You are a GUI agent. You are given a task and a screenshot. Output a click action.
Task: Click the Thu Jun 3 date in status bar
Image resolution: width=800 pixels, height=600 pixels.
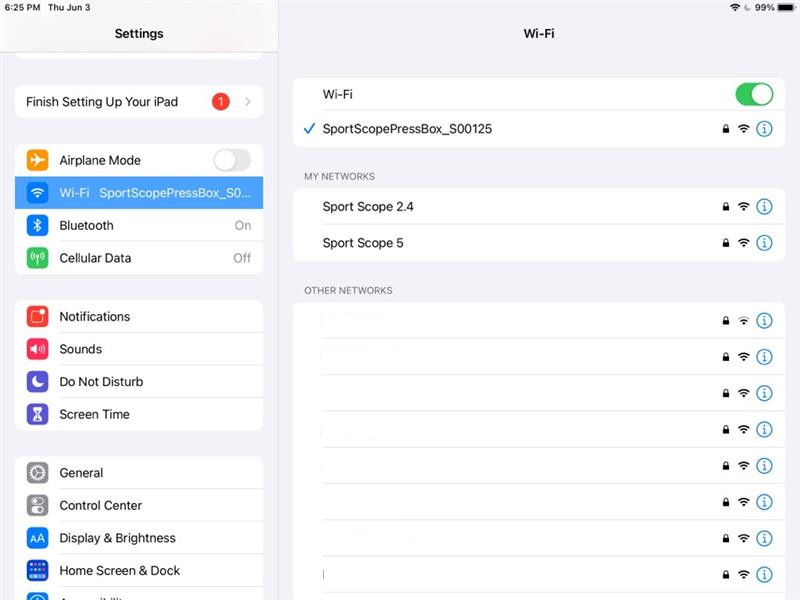[x=69, y=7]
